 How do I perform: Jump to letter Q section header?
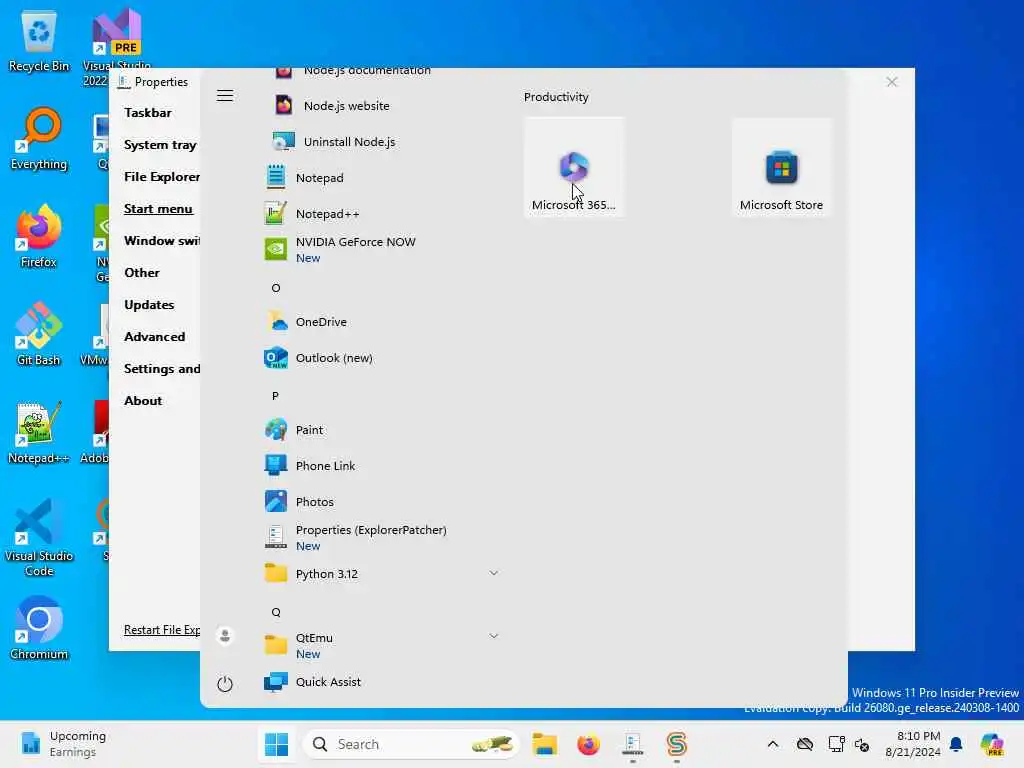[x=276, y=612]
